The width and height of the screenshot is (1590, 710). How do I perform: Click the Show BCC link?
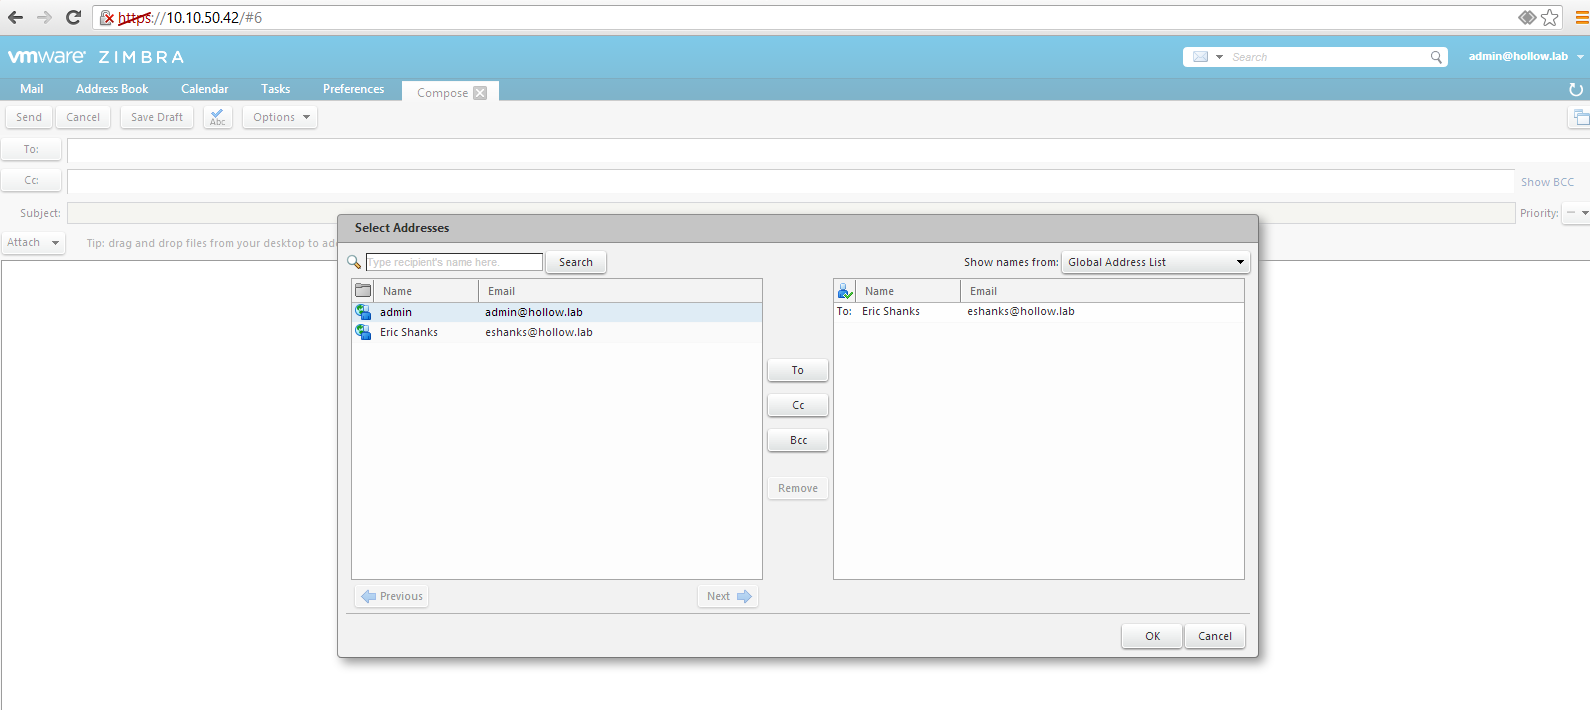point(1547,182)
